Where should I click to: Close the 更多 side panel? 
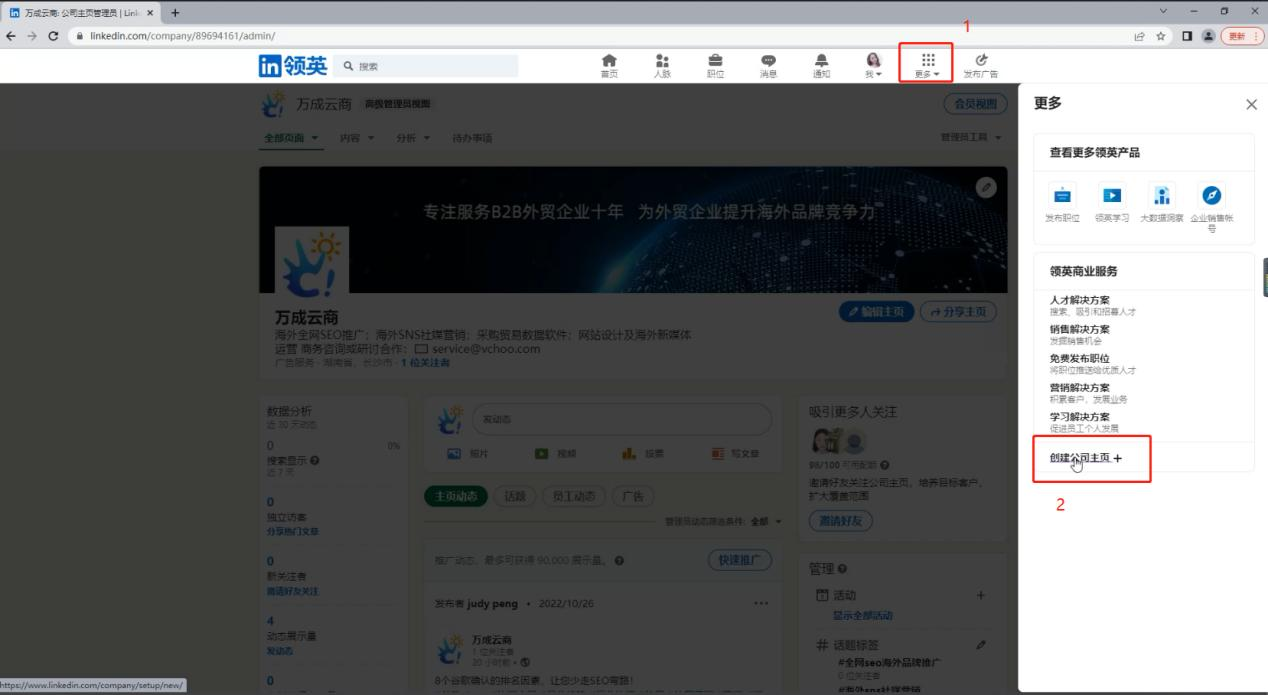1251,104
